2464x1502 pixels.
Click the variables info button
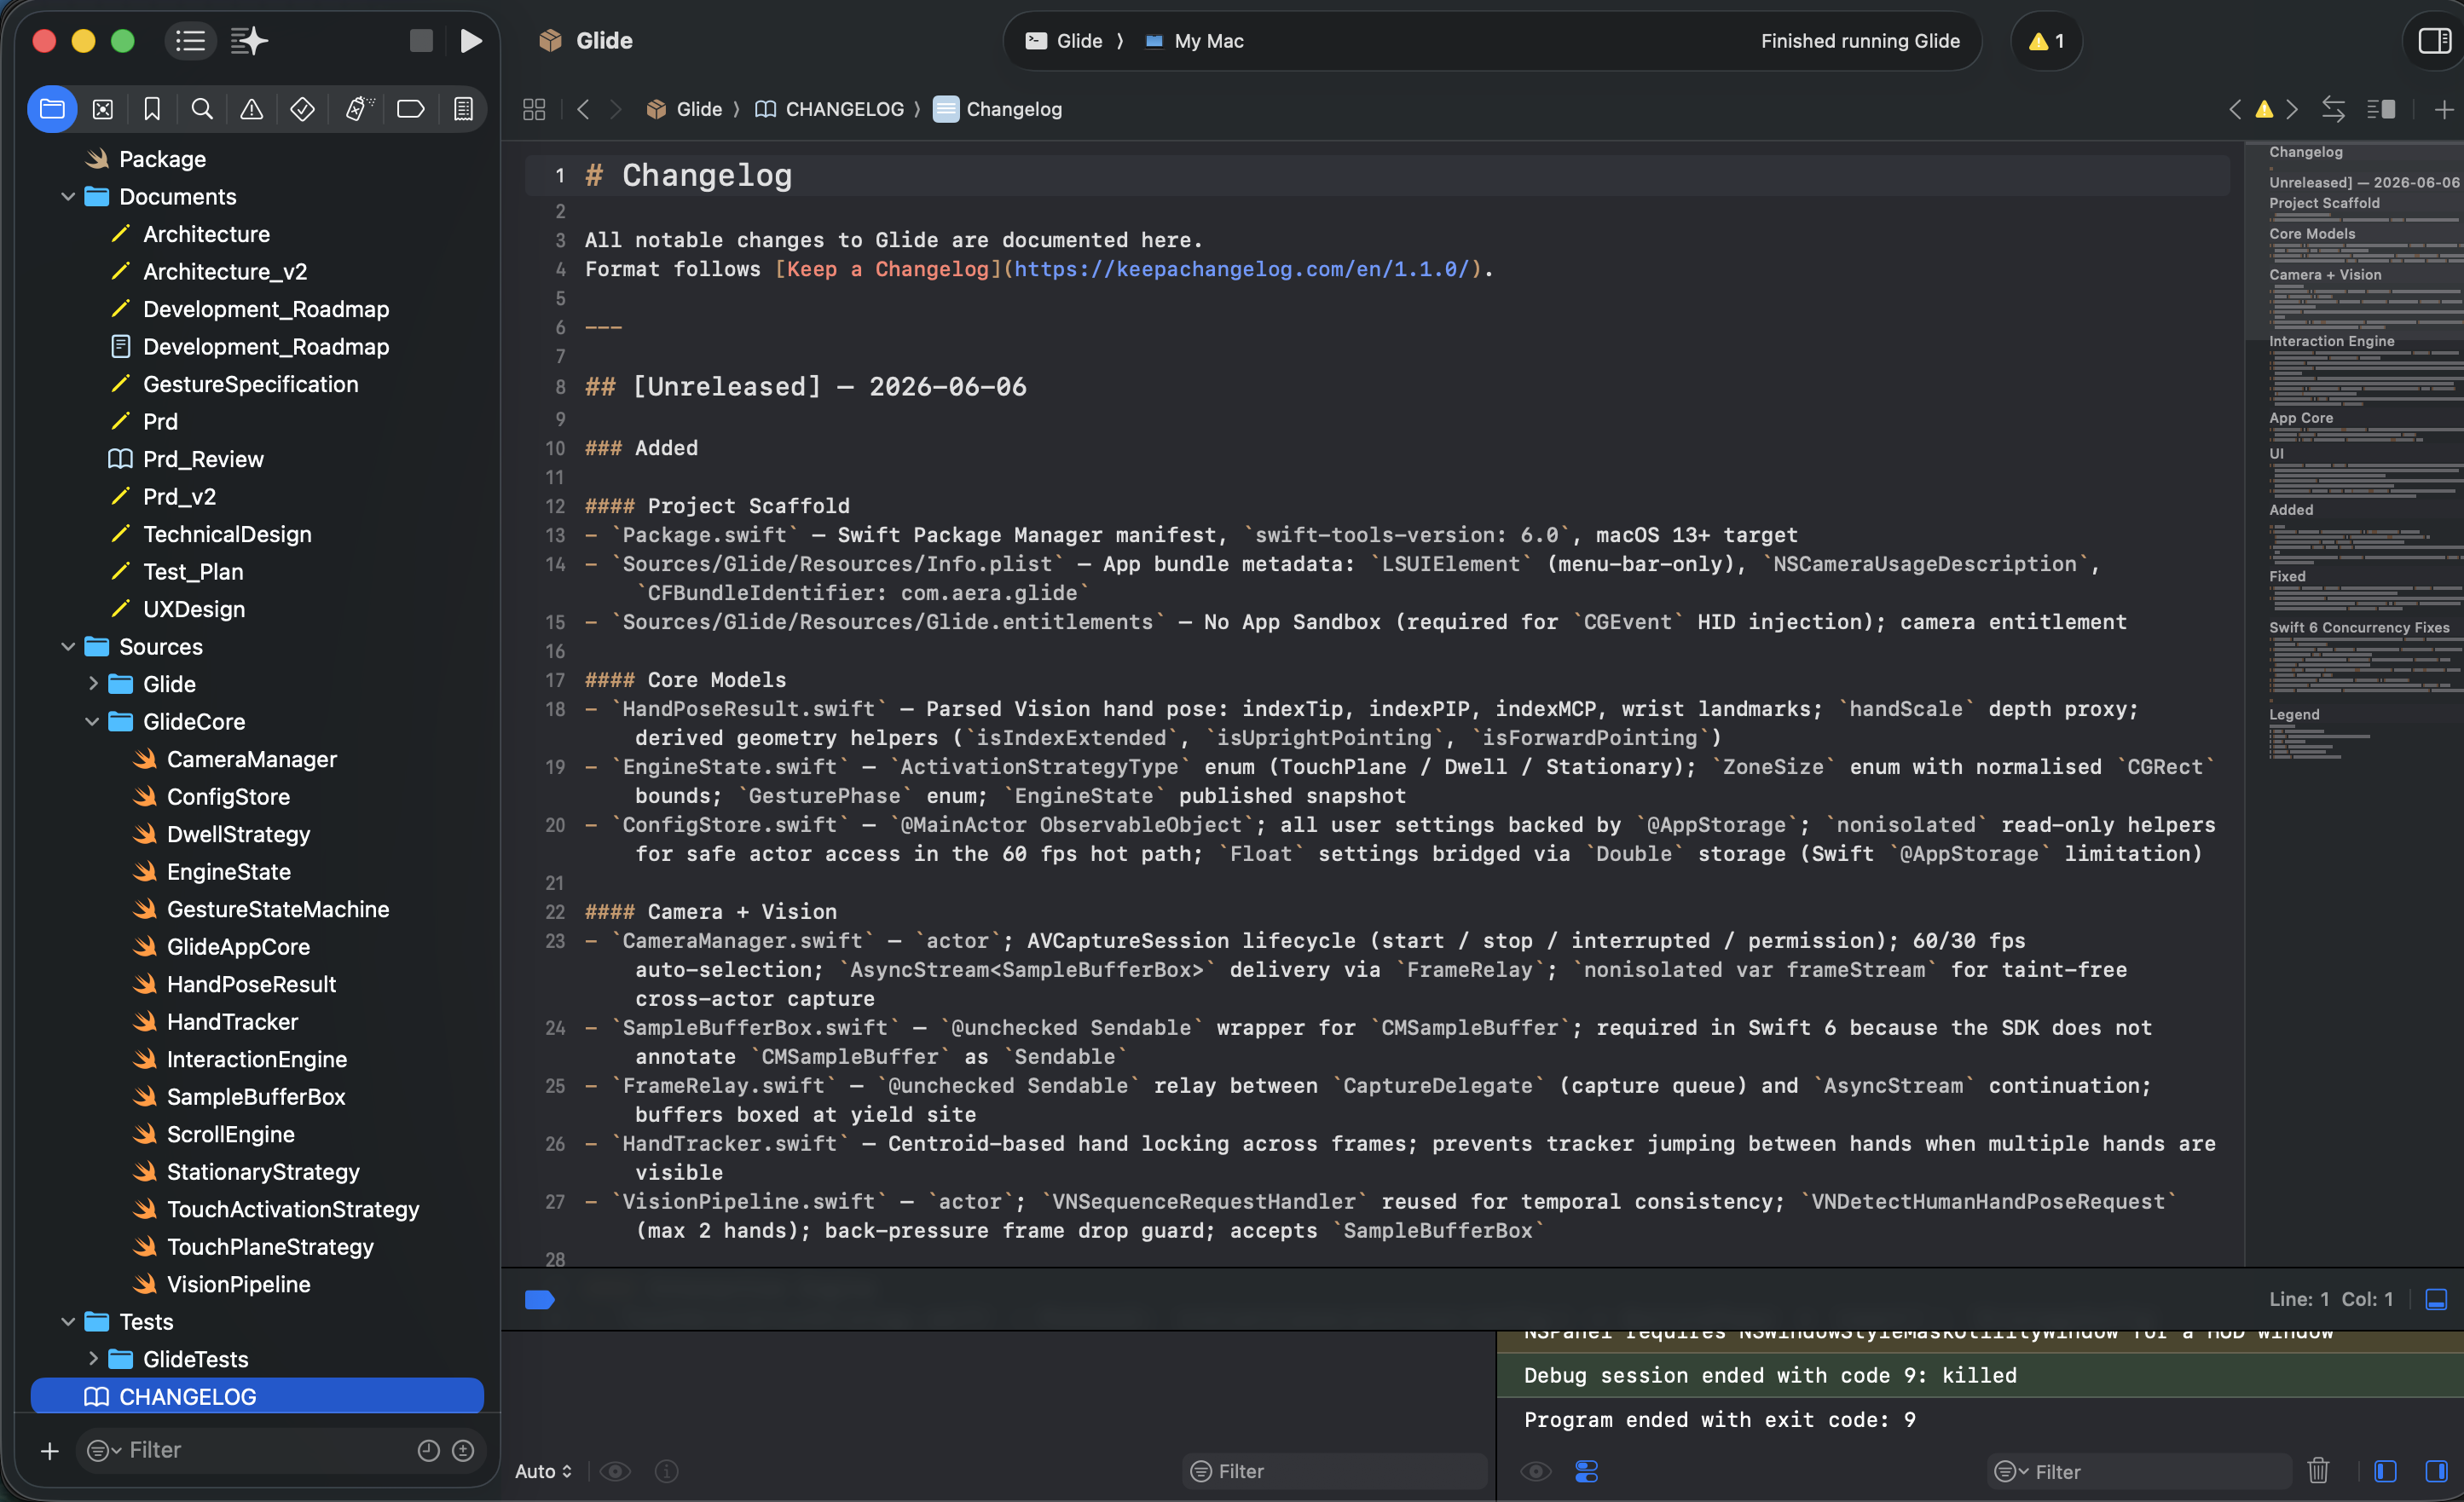click(666, 1471)
